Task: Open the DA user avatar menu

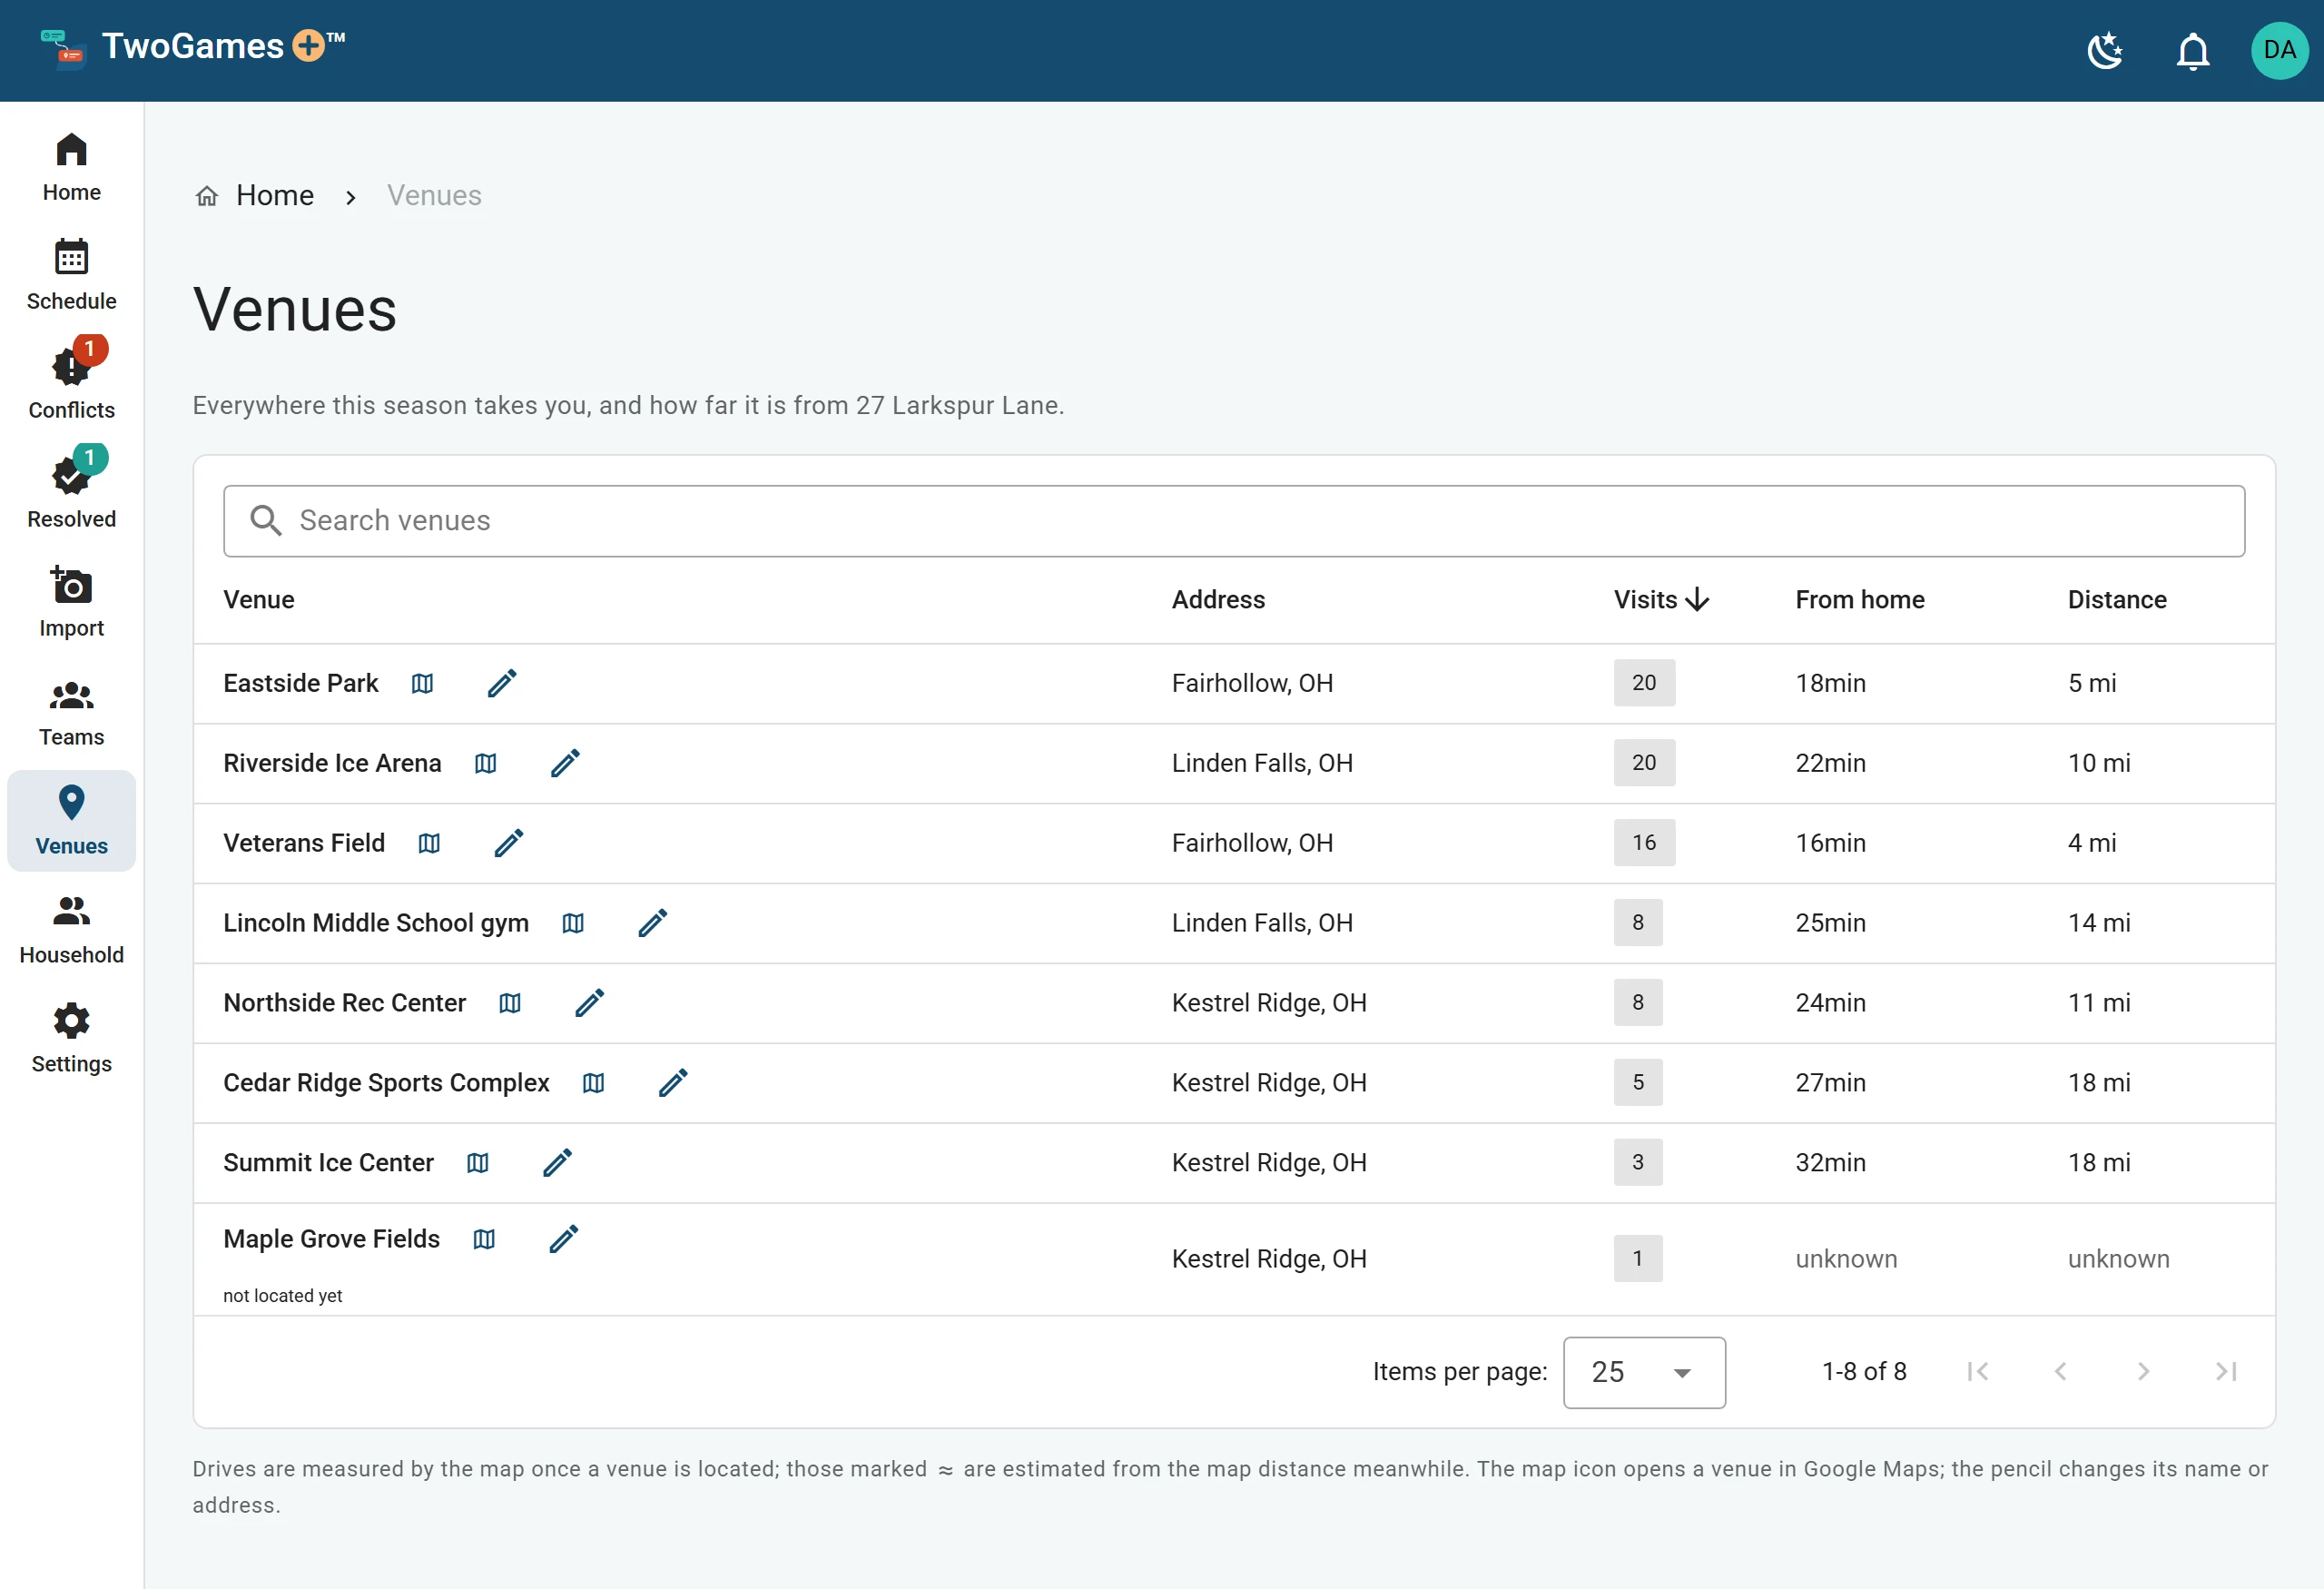Action: [x=2279, y=50]
